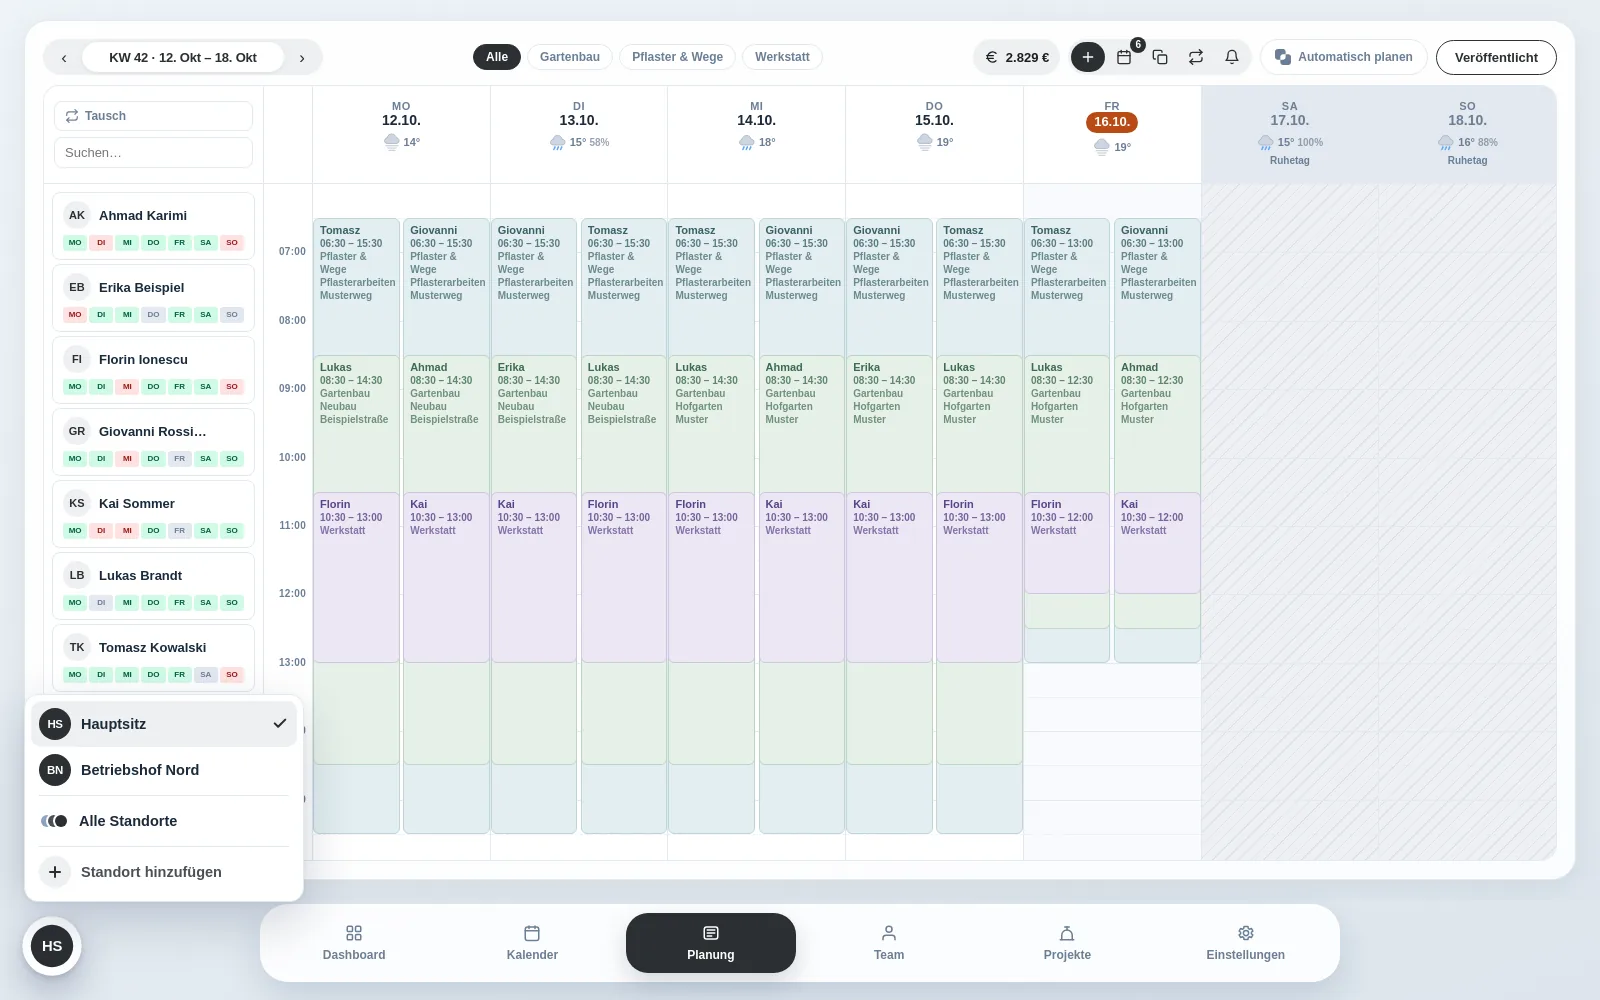Open Kalender in bottom navigation
The height and width of the screenshot is (1000, 1600).
click(x=532, y=943)
